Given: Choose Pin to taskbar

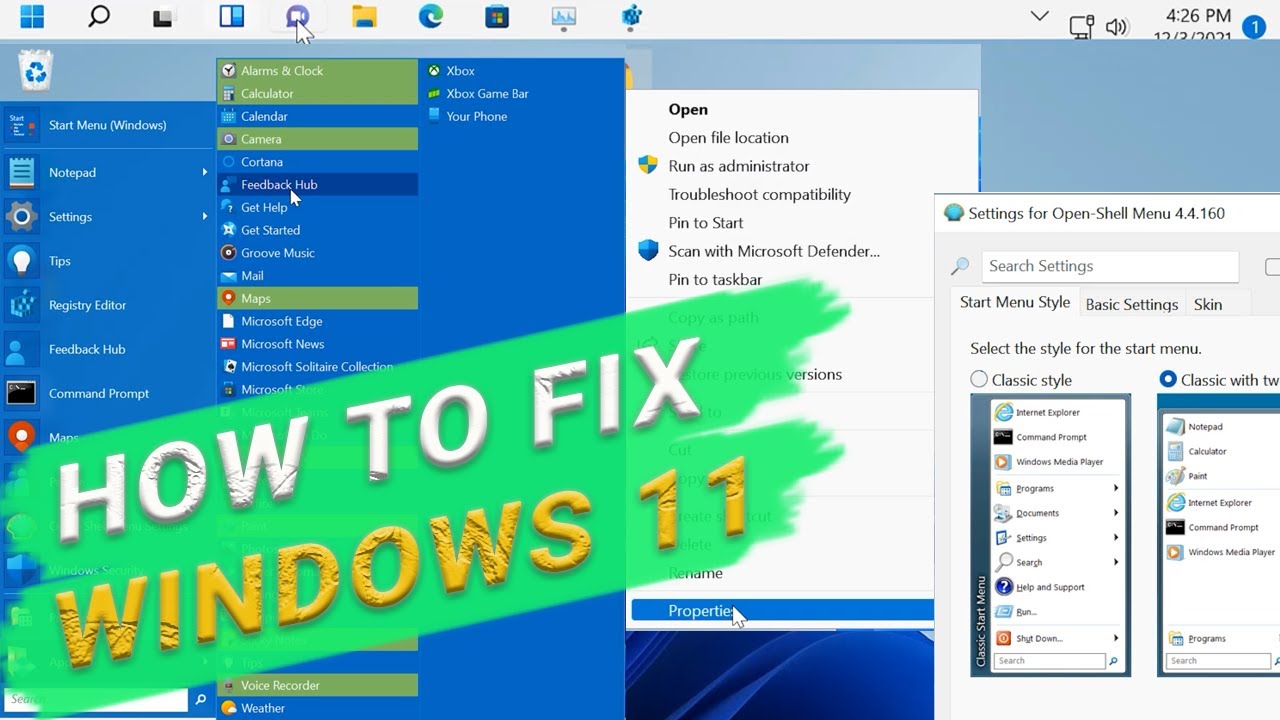Looking at the screenshot, I should 715,280.
